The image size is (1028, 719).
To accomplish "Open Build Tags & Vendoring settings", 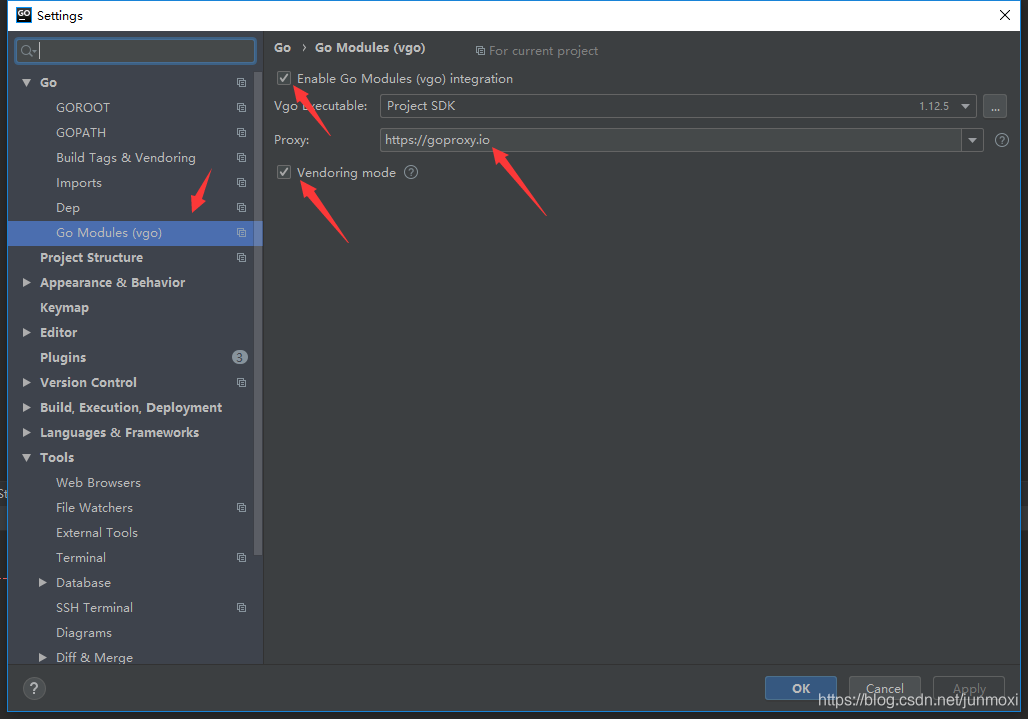I will (126, 157).
